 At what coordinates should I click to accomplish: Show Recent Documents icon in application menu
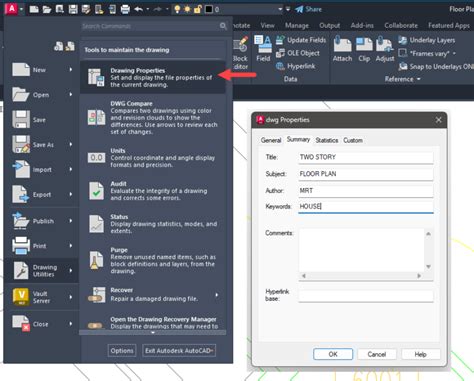pos(58,46)
